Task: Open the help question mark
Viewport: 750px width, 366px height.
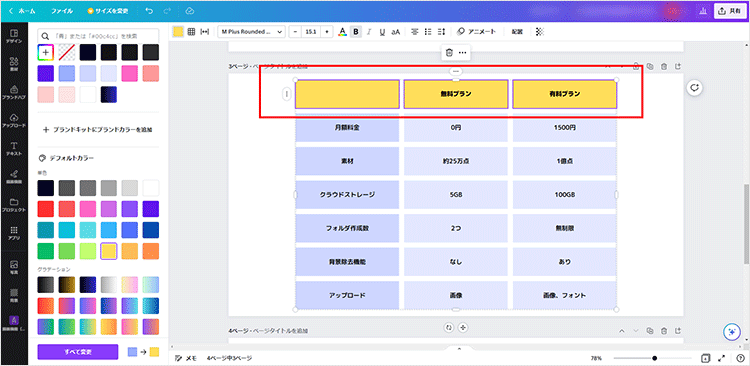Action: pos(740,358)
